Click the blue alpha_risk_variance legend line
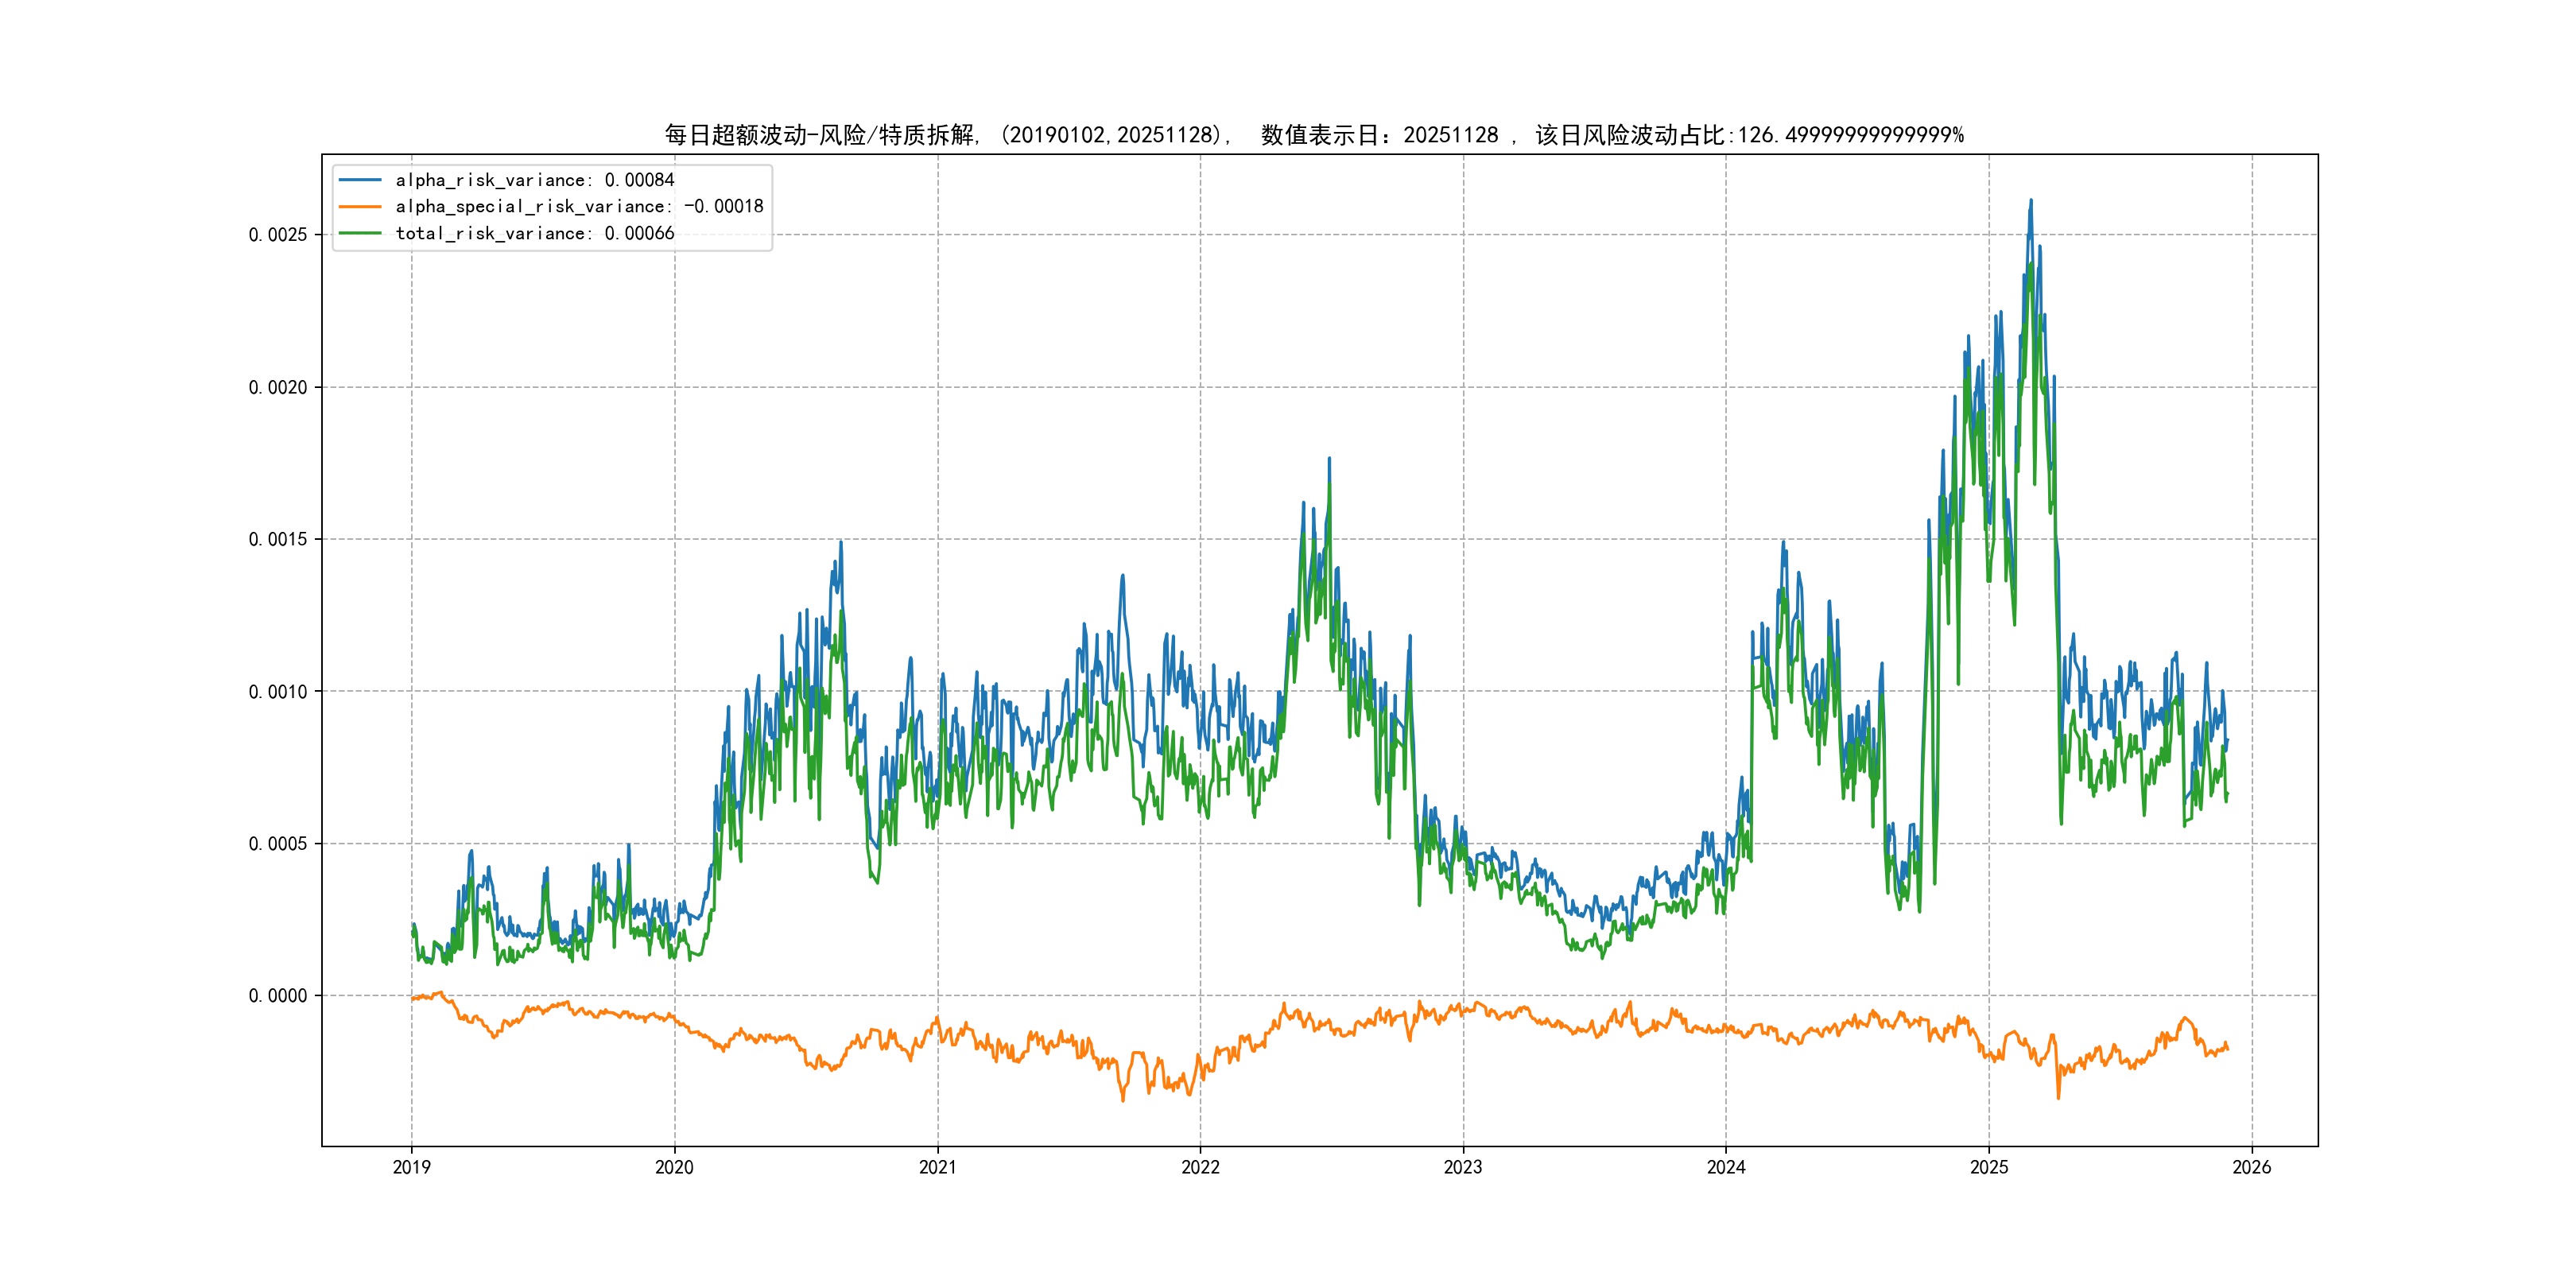Viewport: 2576px width, 1288px height. (x=360, y=180)
